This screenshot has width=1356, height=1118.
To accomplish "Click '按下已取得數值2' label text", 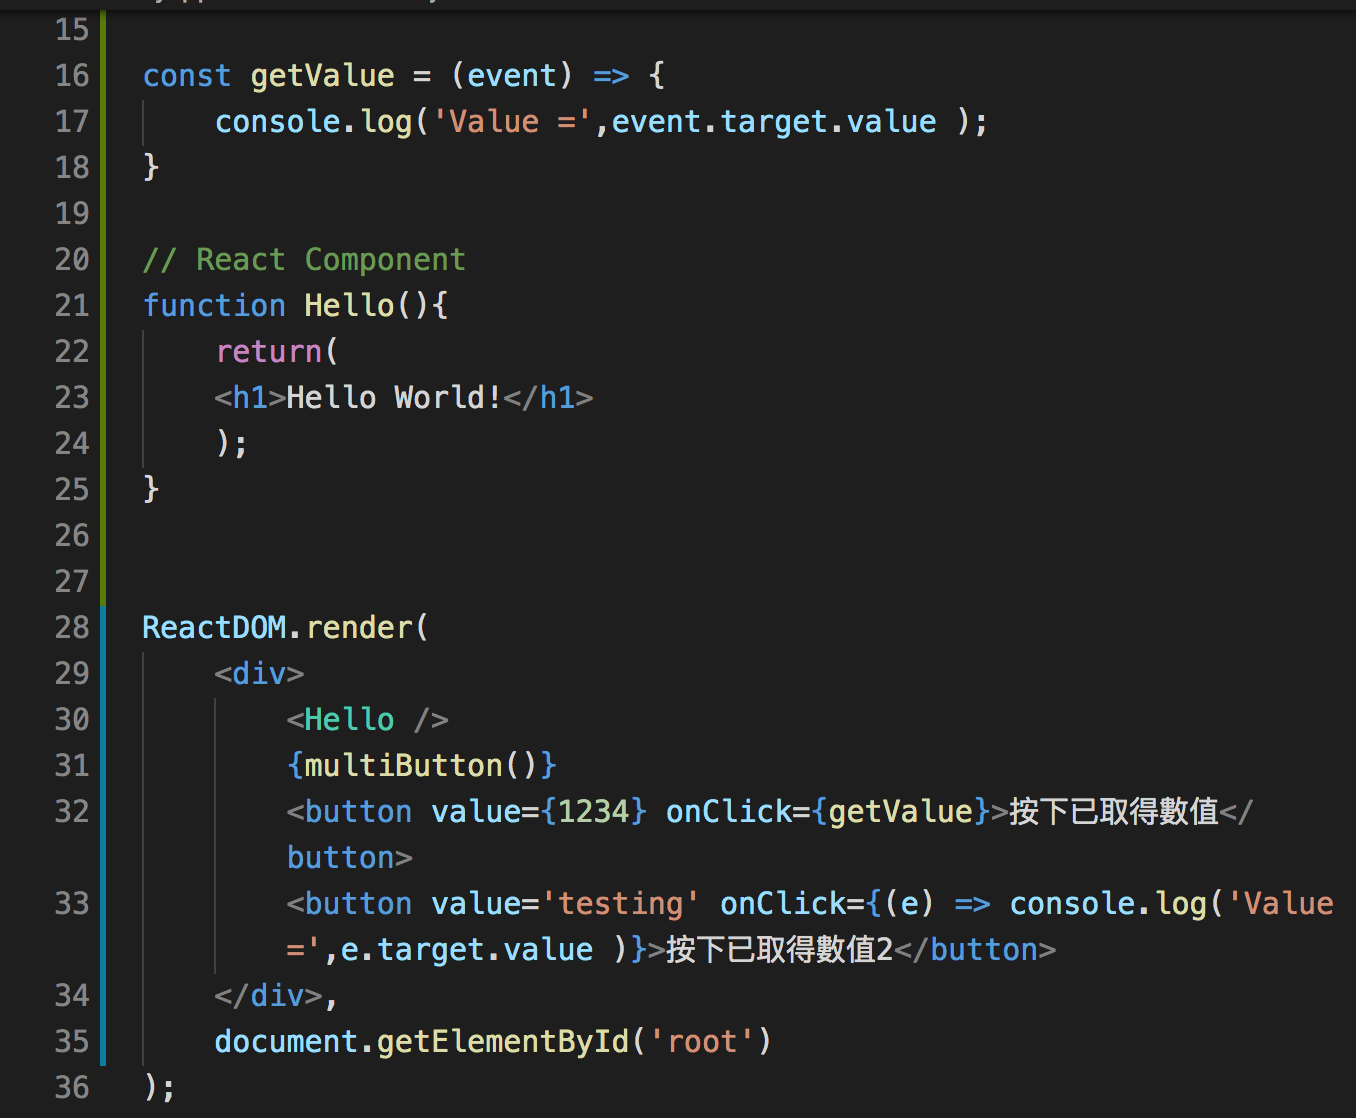I will pos(780,950).
